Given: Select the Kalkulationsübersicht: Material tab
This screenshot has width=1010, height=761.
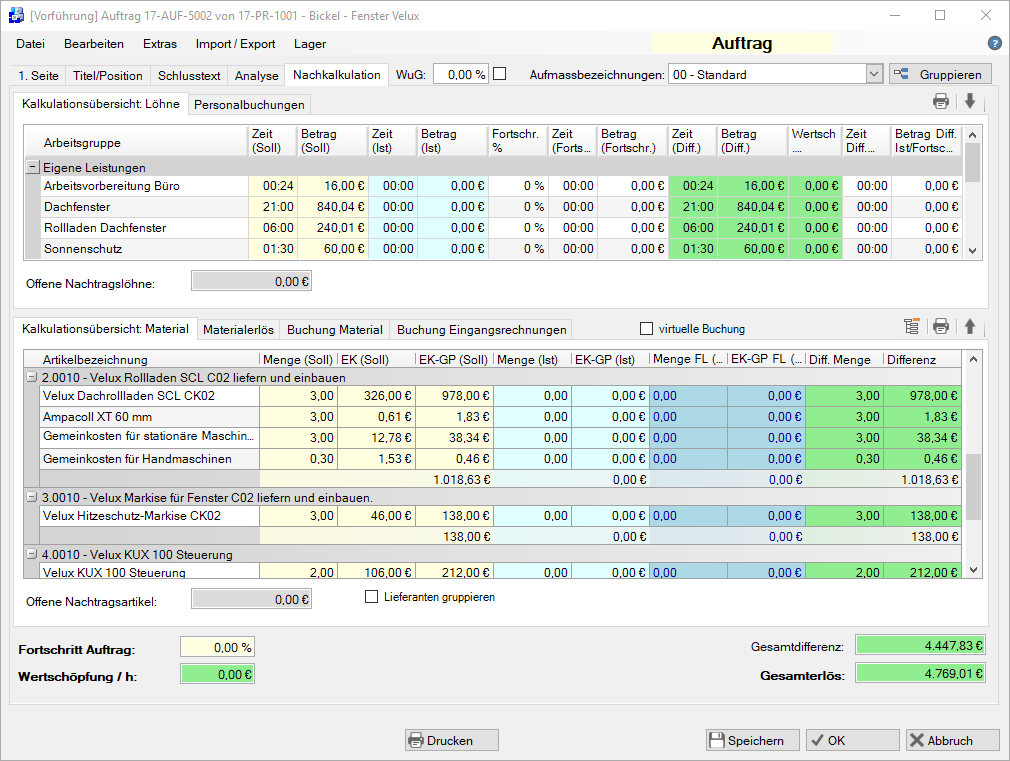Looking at the screenshot, I should pyautogui.click(x=106, y=329).
